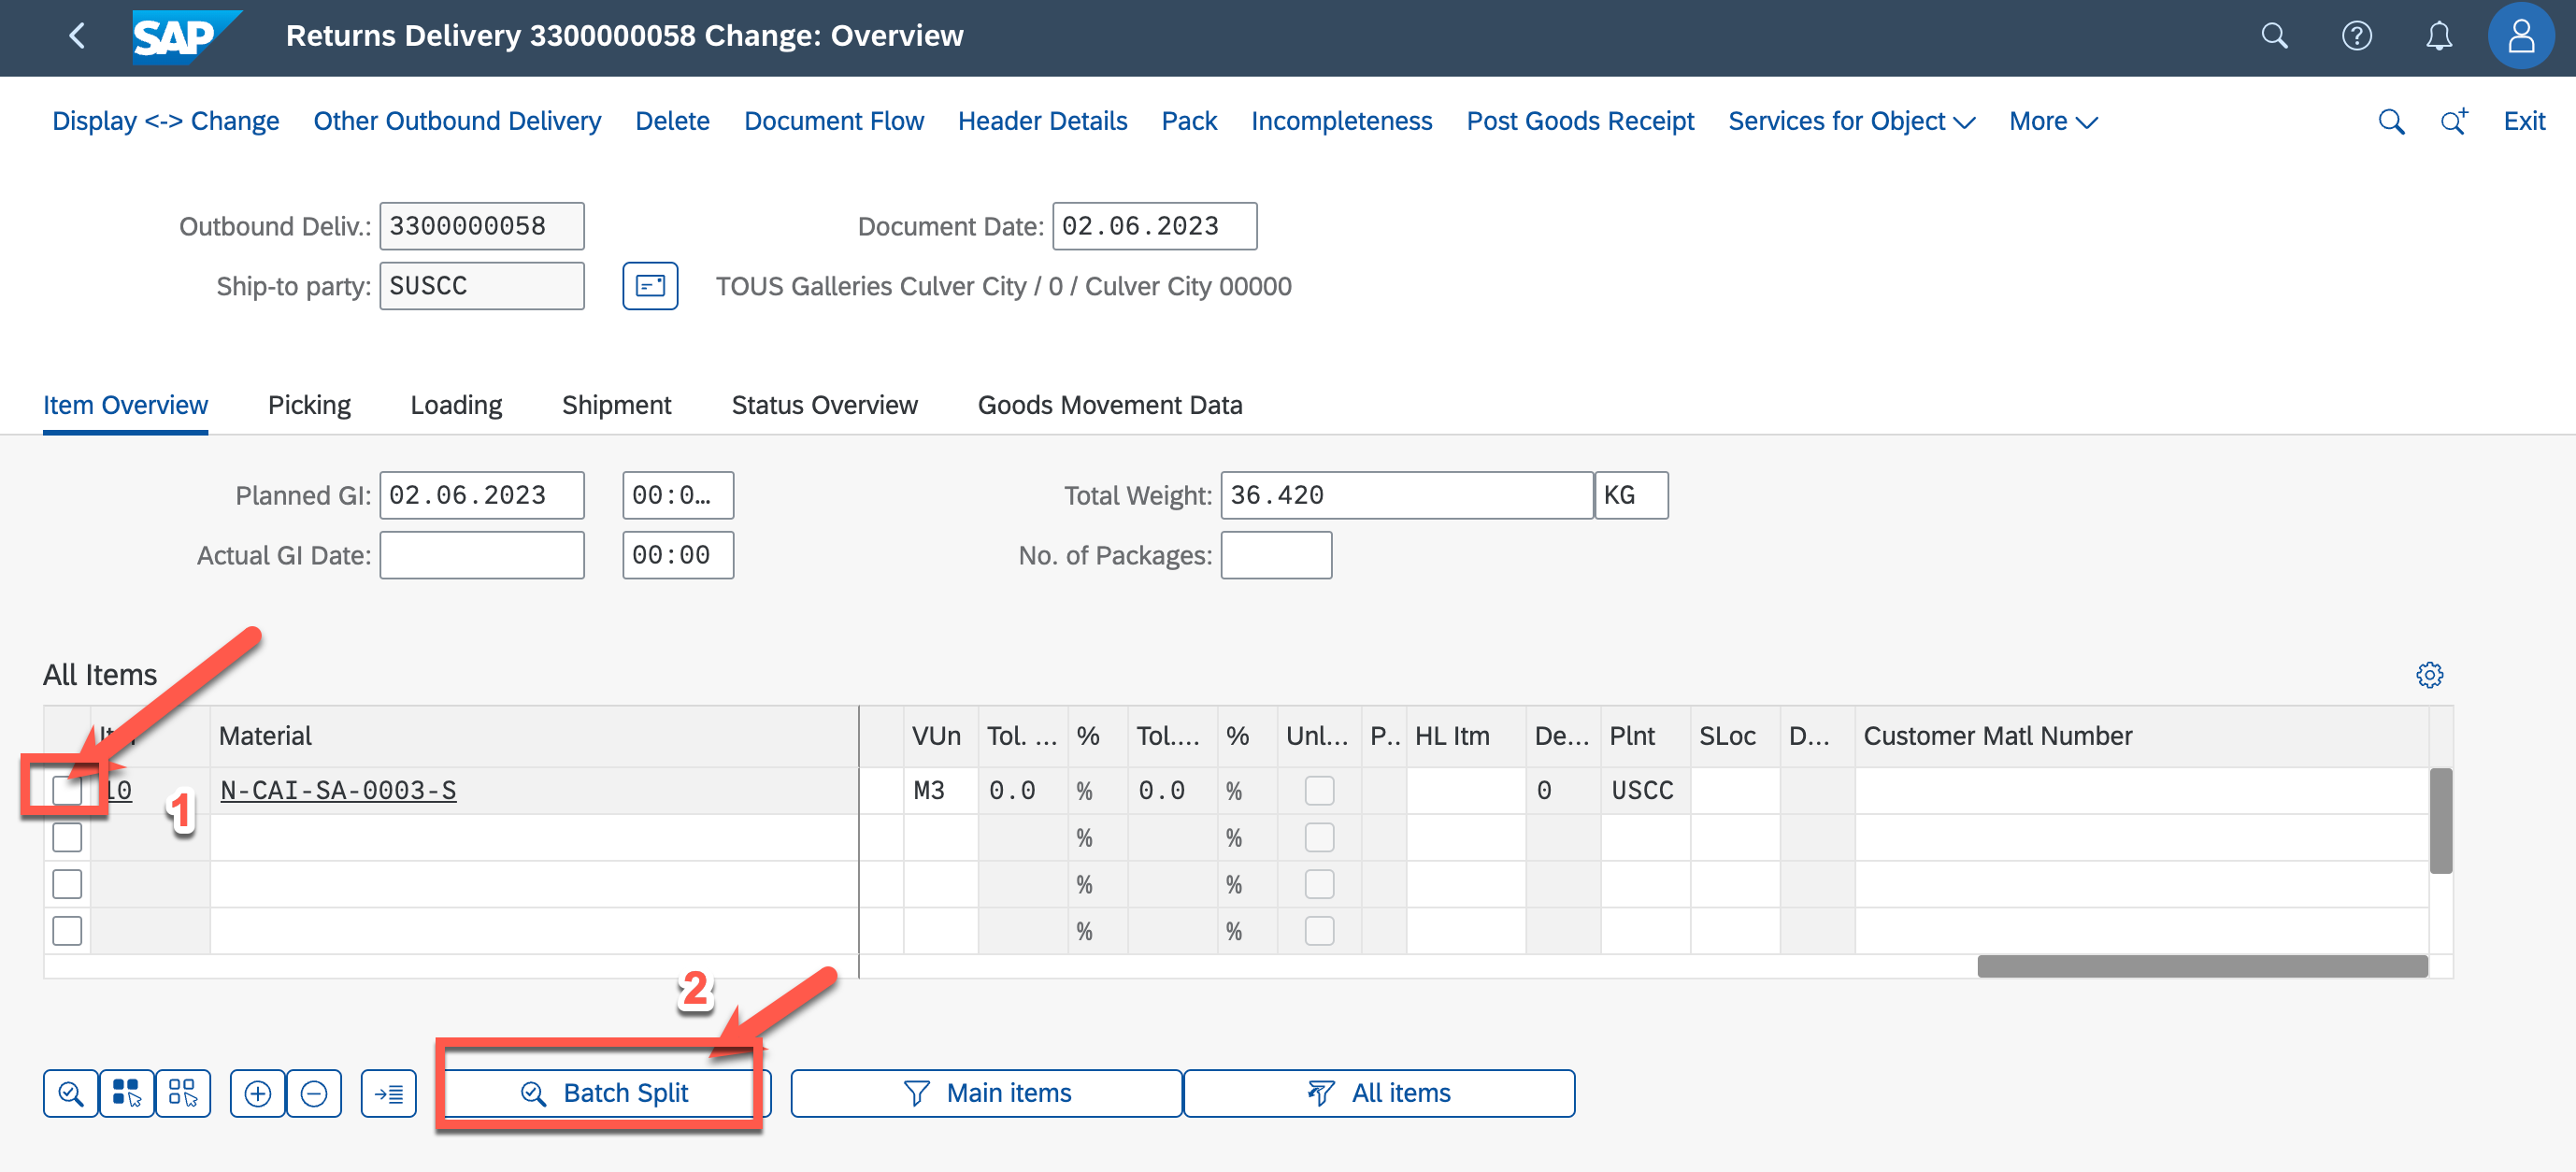Open Goods Movement Data tab
Screen dimensions: 2576x1172
tap(1109, 405)
